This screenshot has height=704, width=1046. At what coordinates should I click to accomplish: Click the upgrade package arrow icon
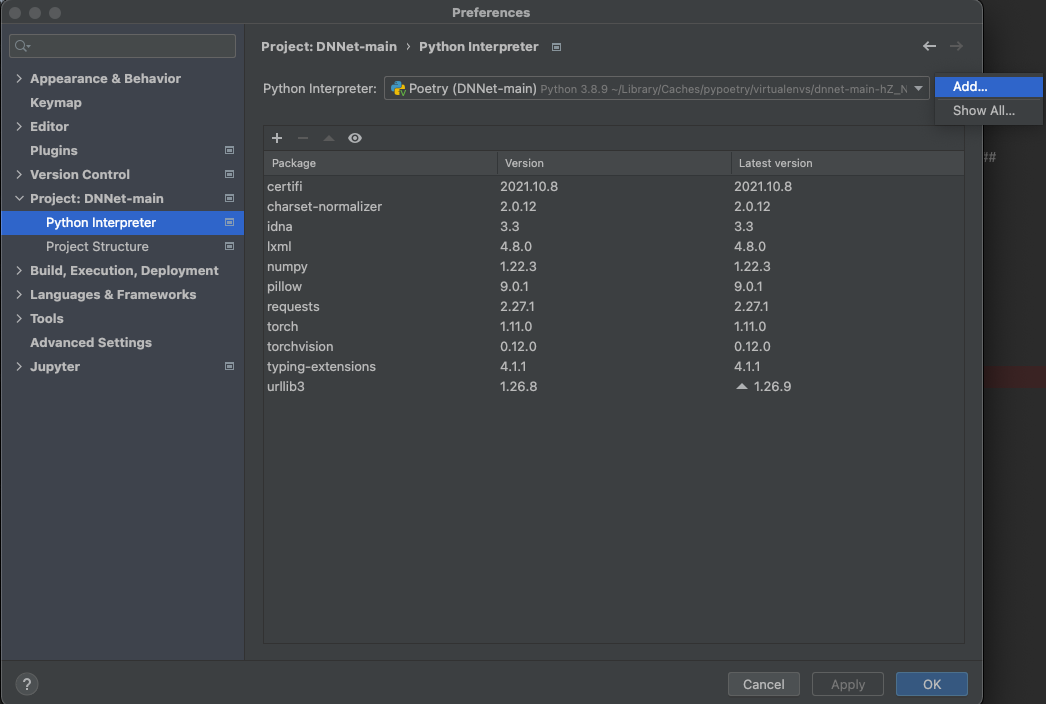click(x=329, y=138)
